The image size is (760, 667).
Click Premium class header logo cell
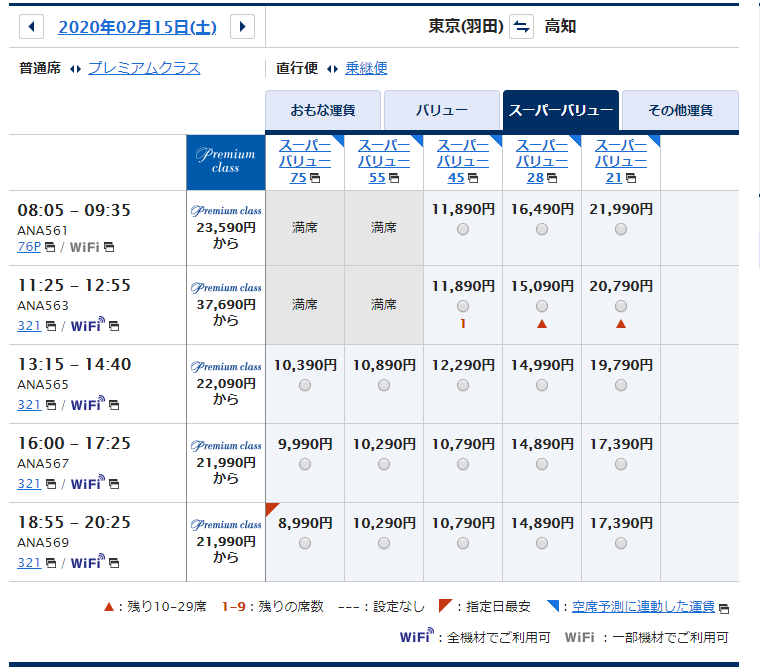[x=226, y=162]
